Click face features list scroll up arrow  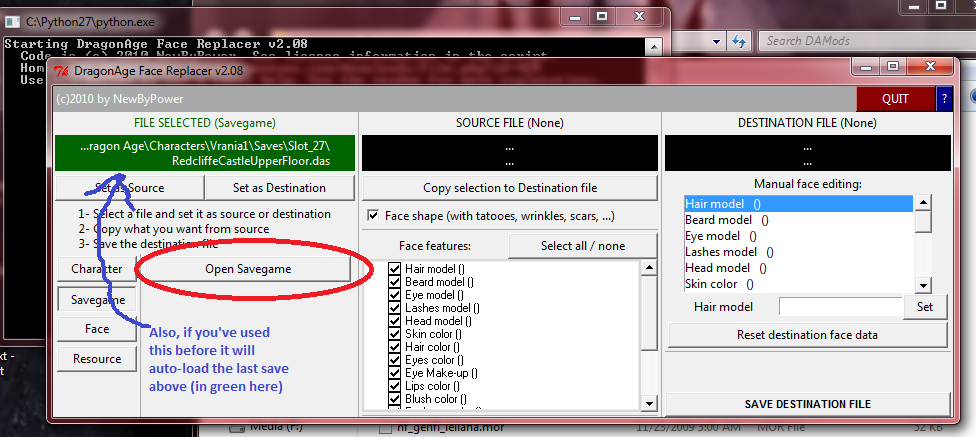pyautogui.click(x=649, y=268)
